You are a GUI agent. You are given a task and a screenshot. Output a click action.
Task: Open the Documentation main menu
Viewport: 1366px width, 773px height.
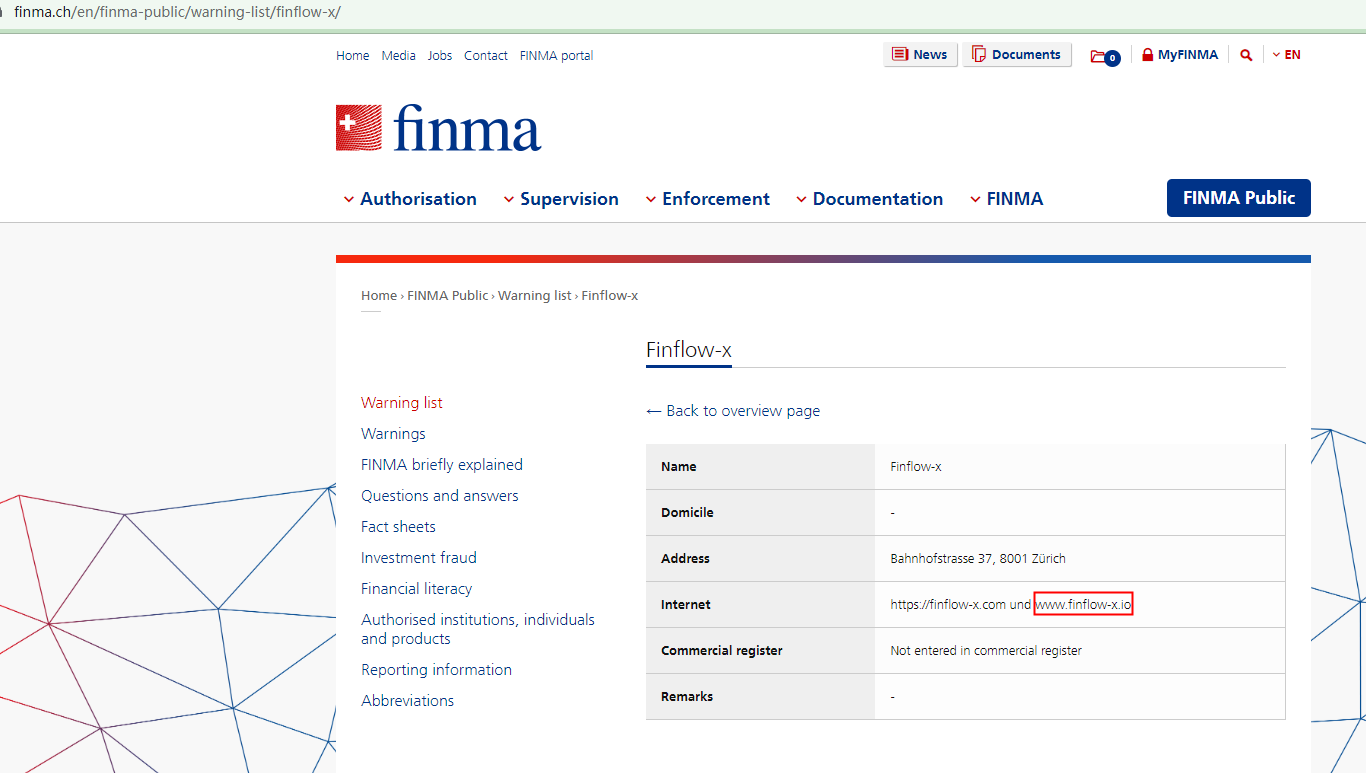pos(869,199)
